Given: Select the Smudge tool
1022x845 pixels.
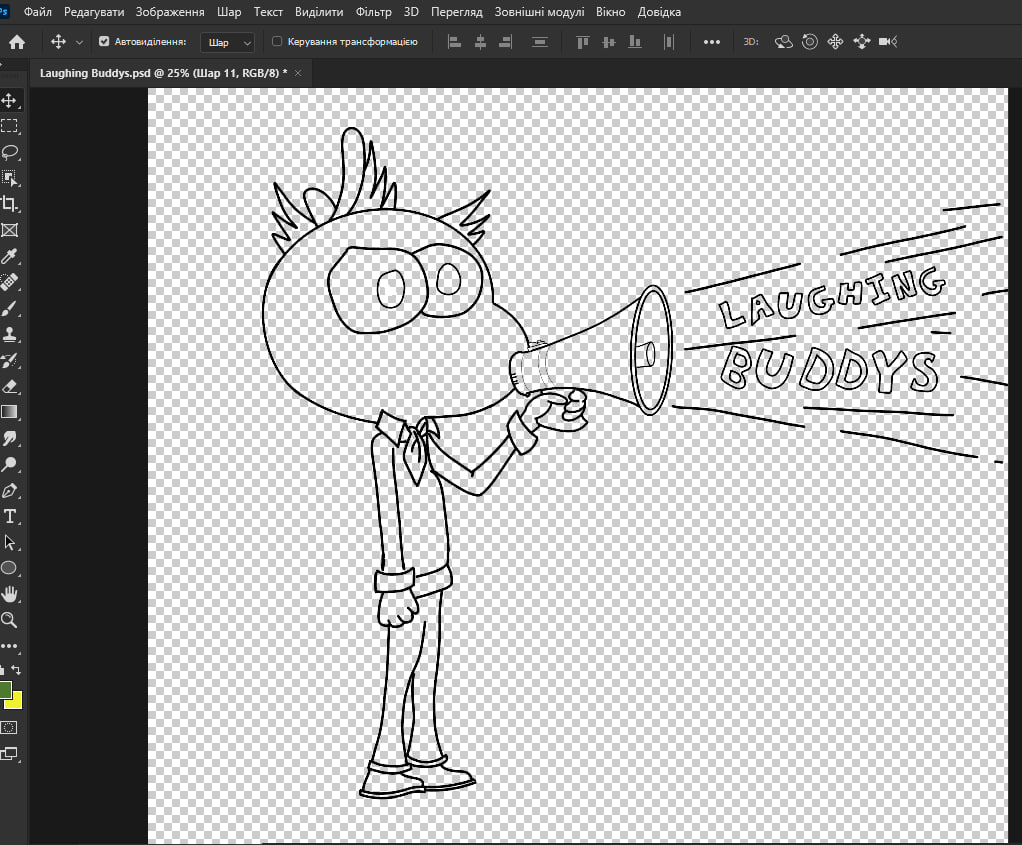Looking at the screenshot, I should coord(9,438).
